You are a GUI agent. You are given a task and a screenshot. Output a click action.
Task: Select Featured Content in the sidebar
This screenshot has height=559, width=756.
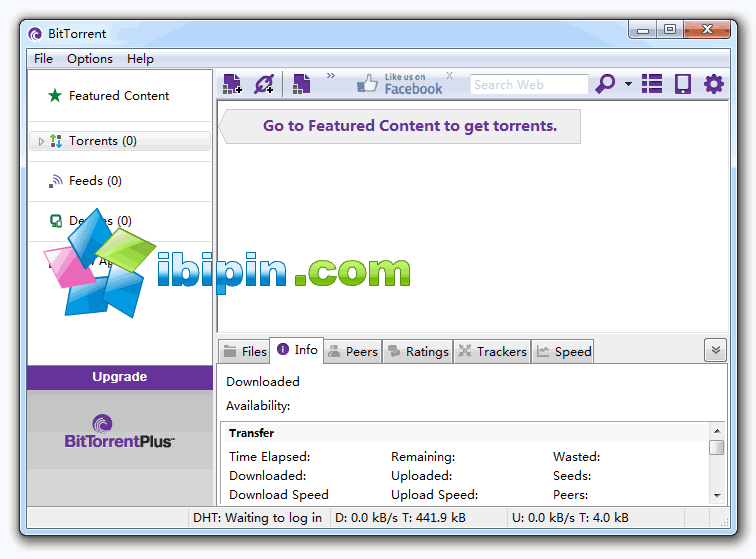pyautogui.click(x=120, y=96)
